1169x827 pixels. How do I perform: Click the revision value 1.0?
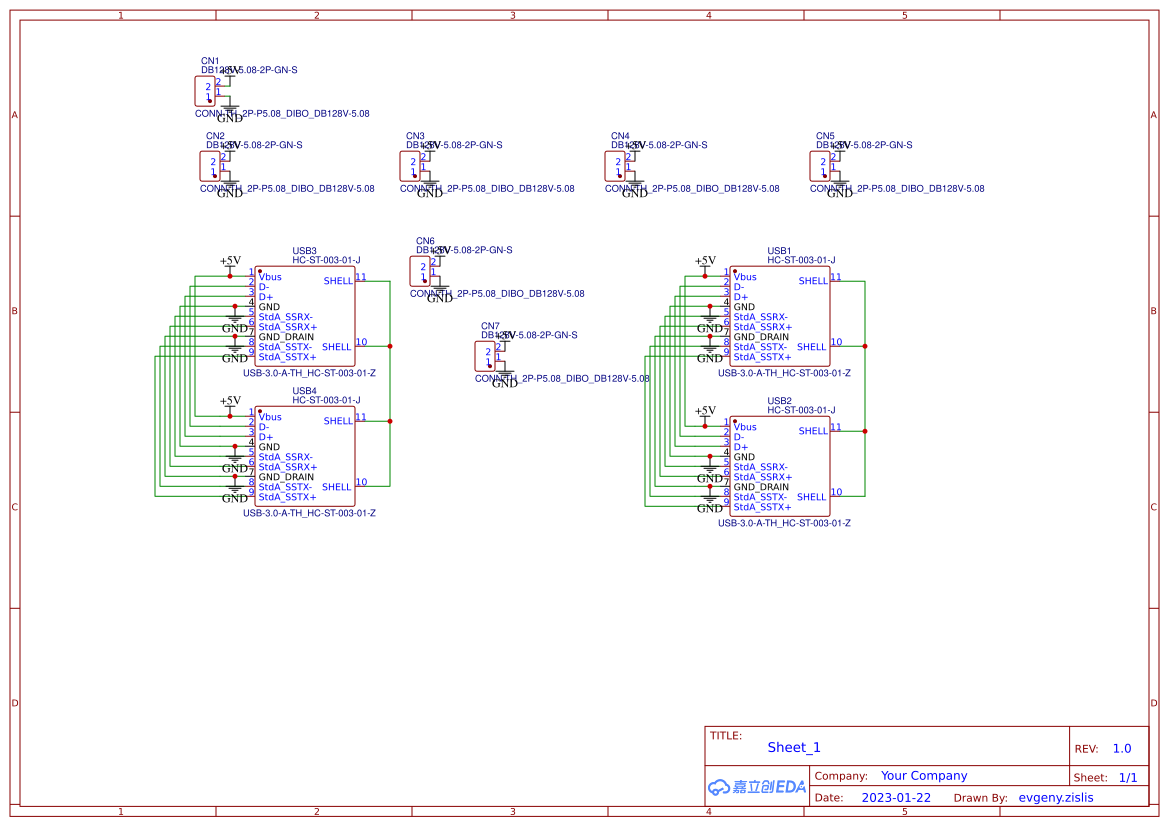tap(1122, 748)
